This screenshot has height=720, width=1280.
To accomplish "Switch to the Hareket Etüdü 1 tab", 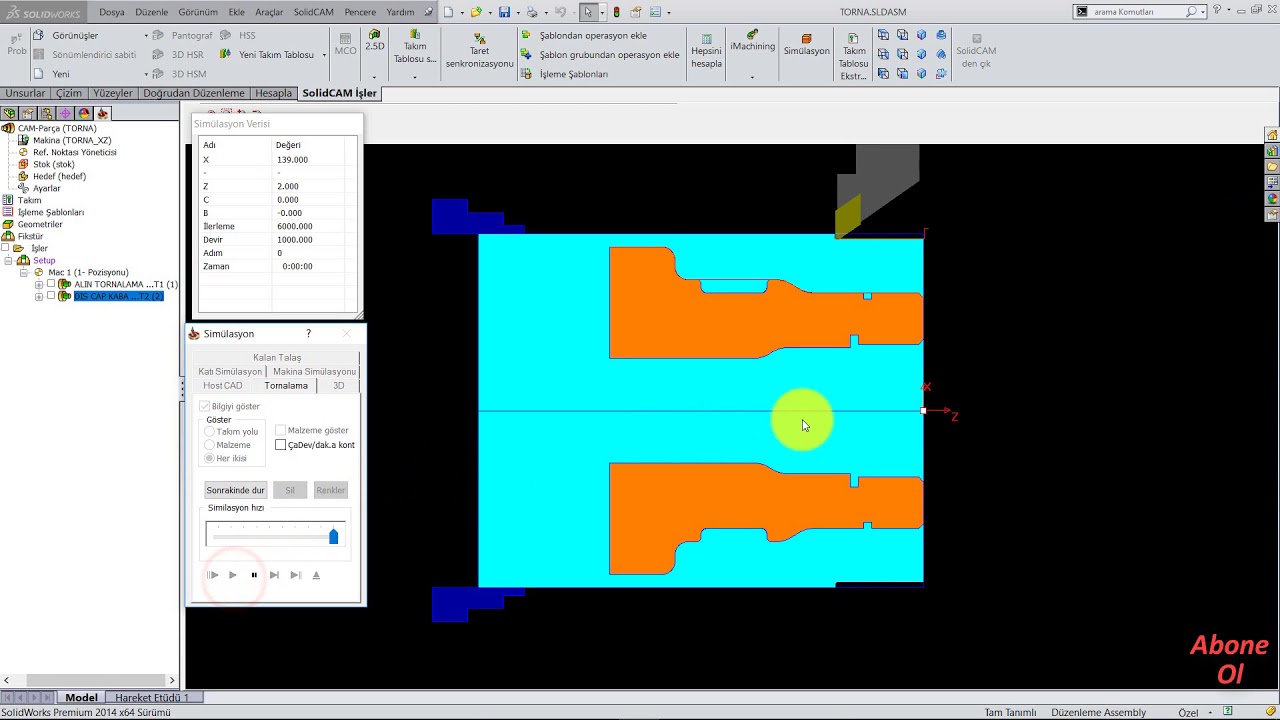I will (x=152, y=697).
